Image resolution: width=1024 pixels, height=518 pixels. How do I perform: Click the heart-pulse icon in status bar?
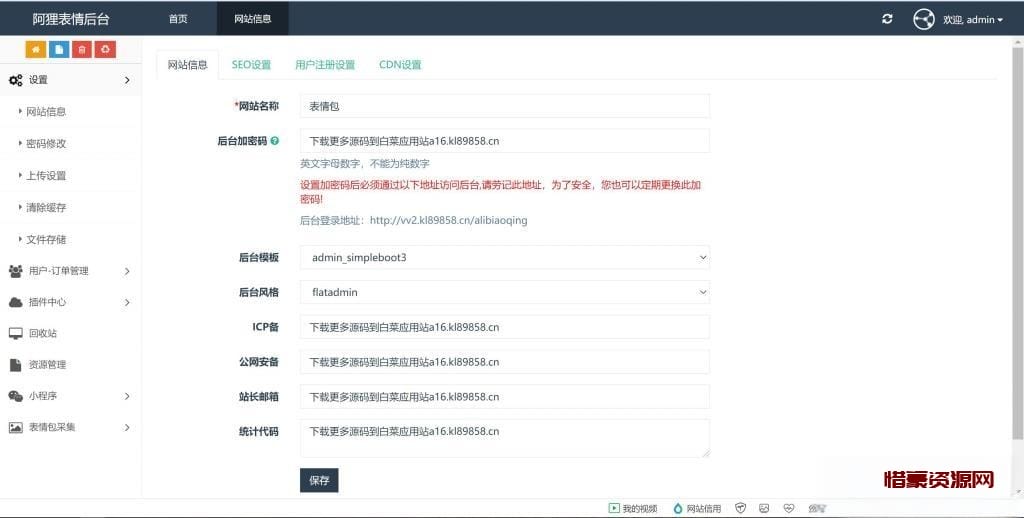[789, 508]
